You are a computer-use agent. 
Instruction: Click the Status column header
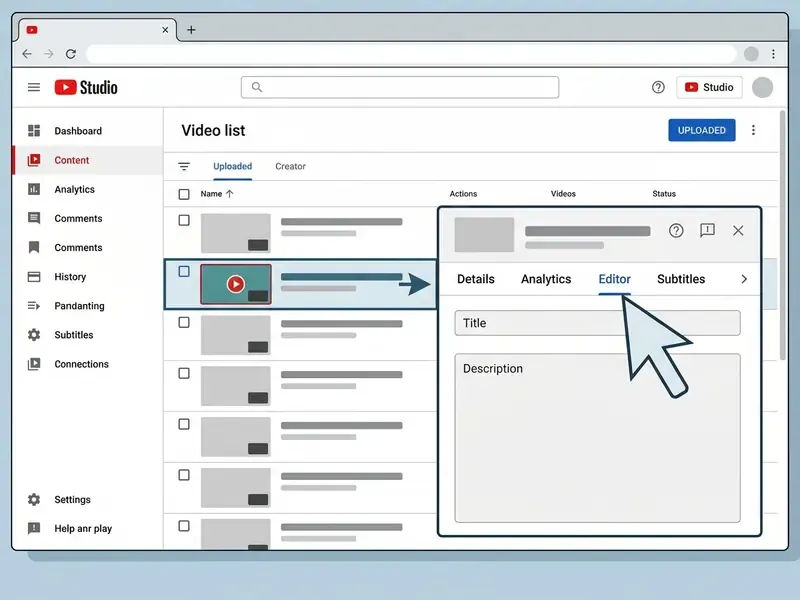point(664,194)
